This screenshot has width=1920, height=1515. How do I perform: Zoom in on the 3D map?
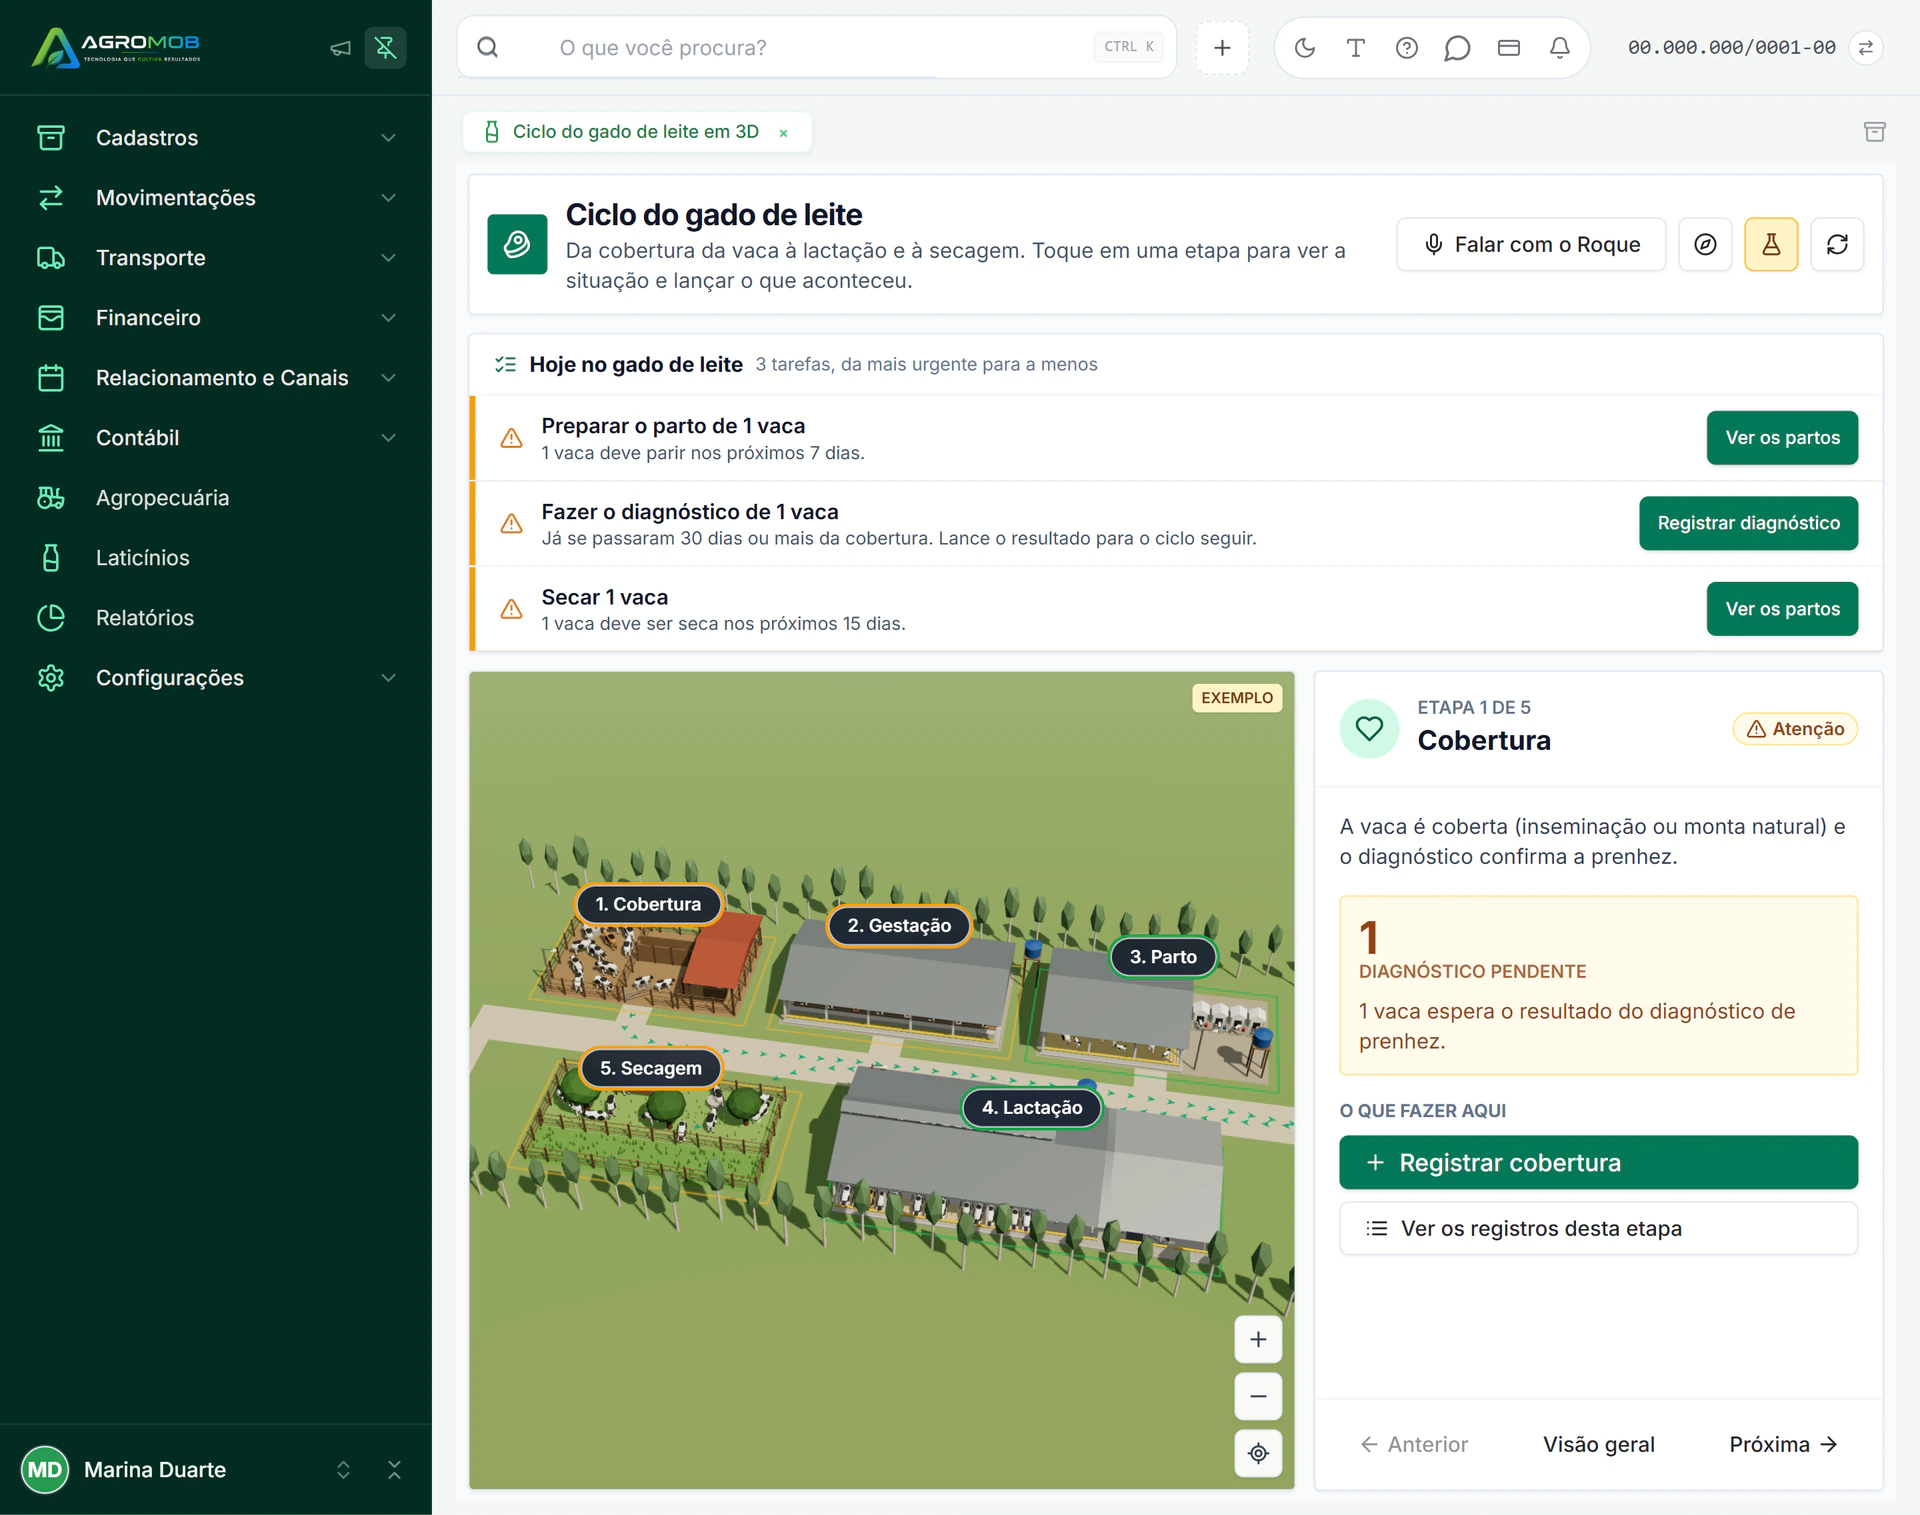(x=1258, y=1339)
